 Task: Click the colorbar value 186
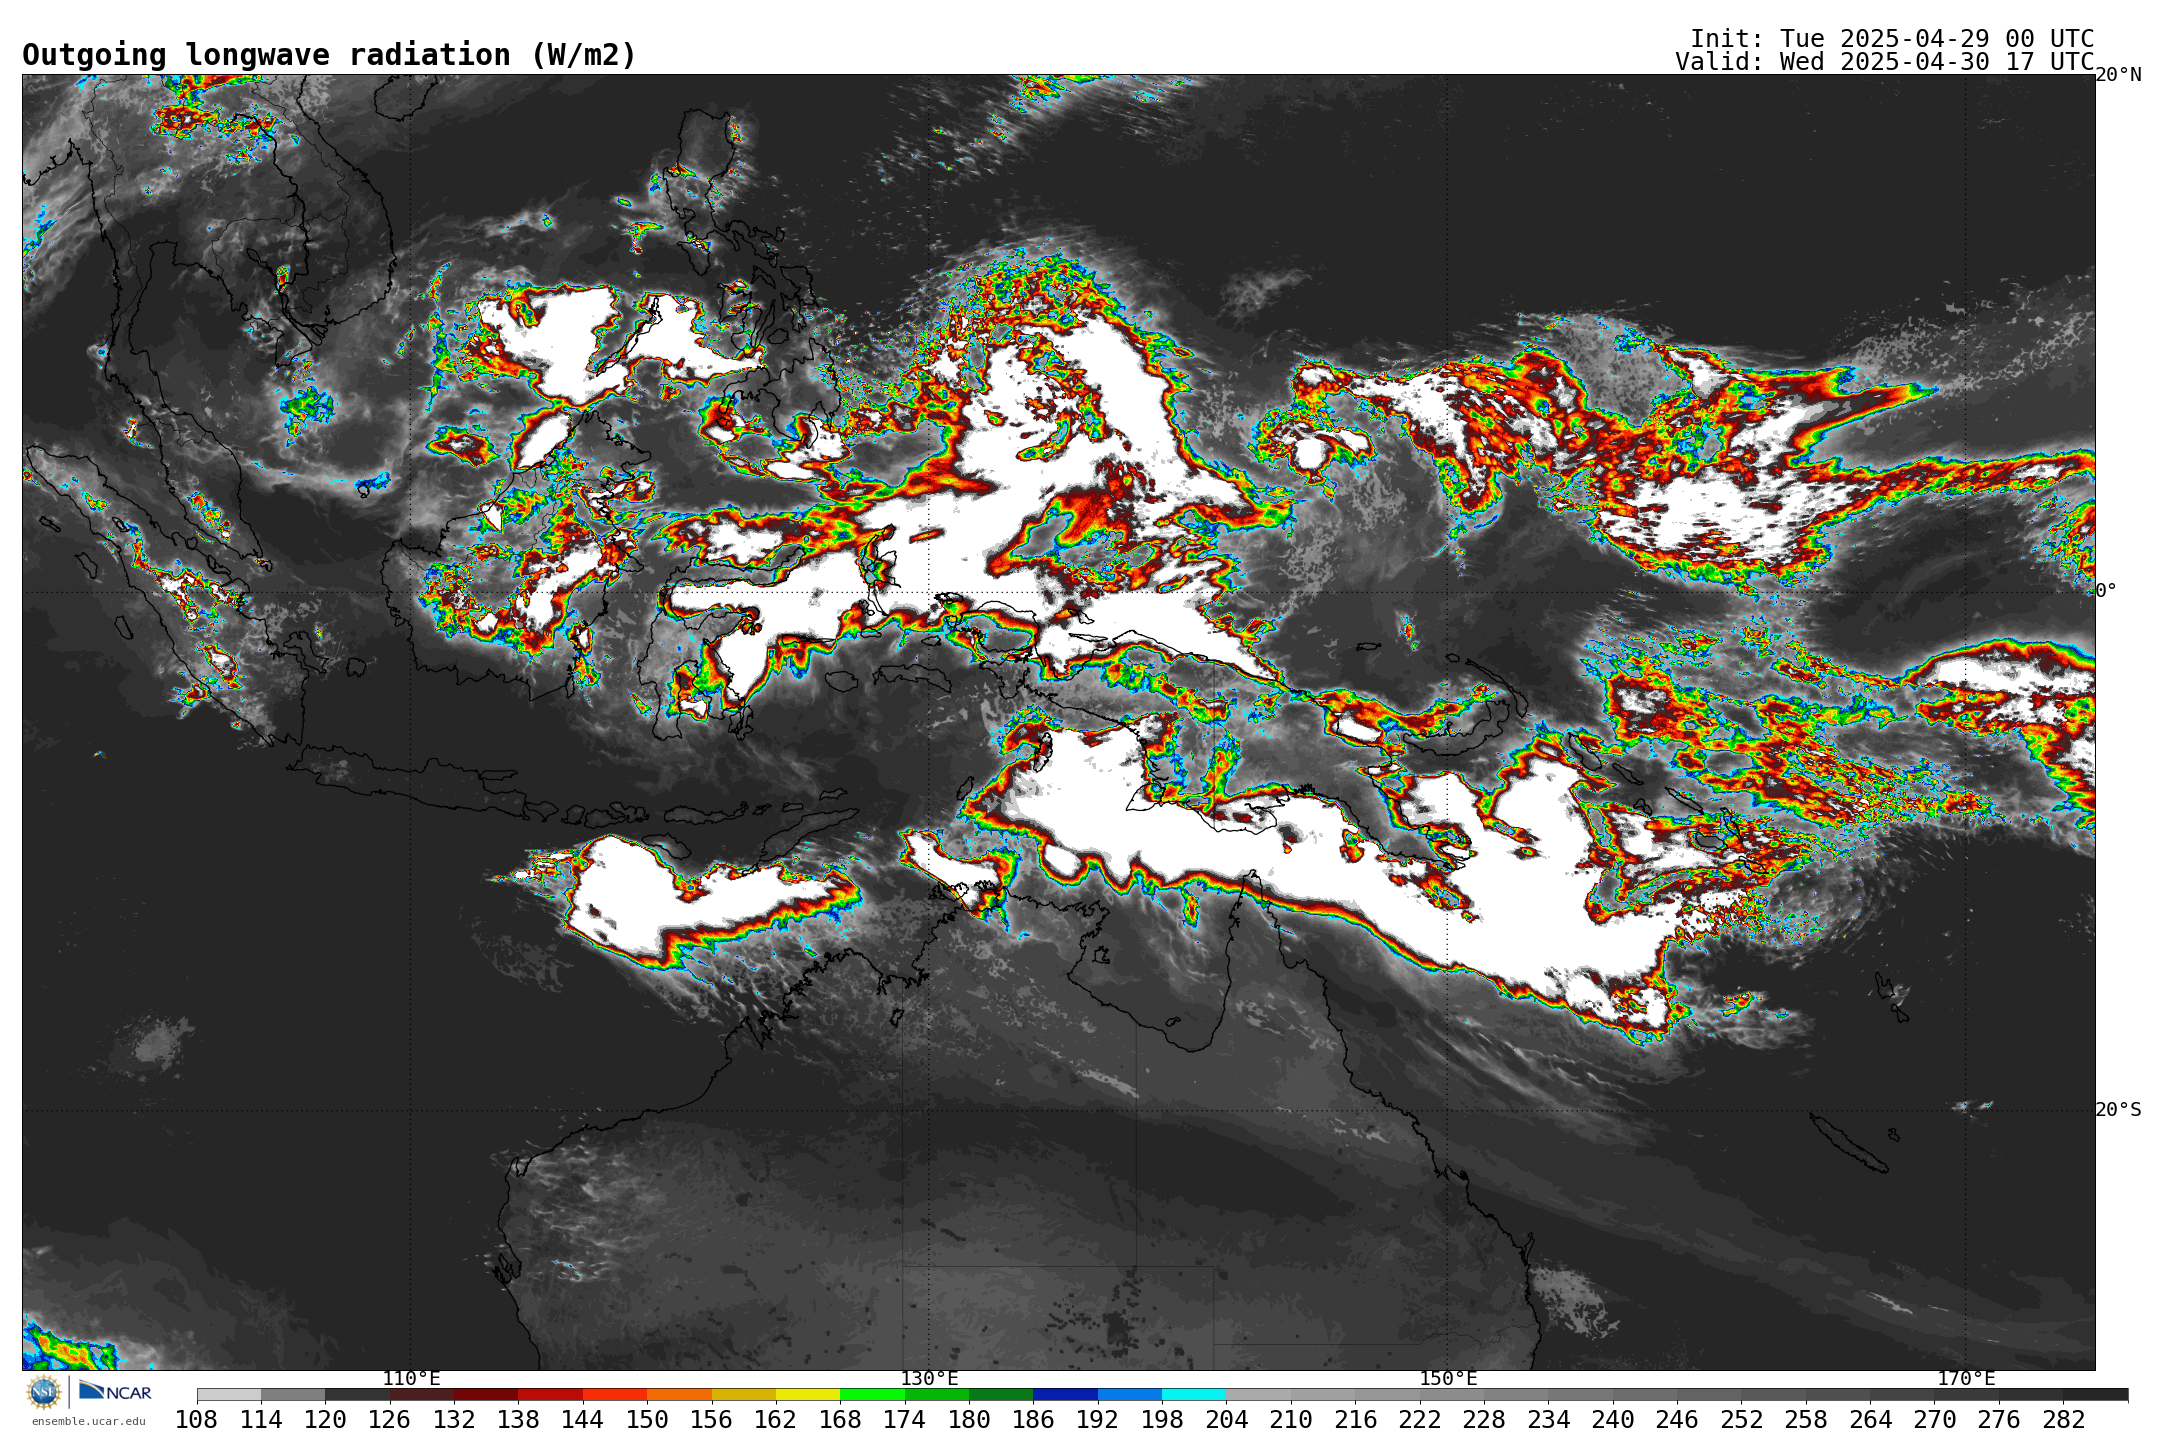(1033, 1420)
